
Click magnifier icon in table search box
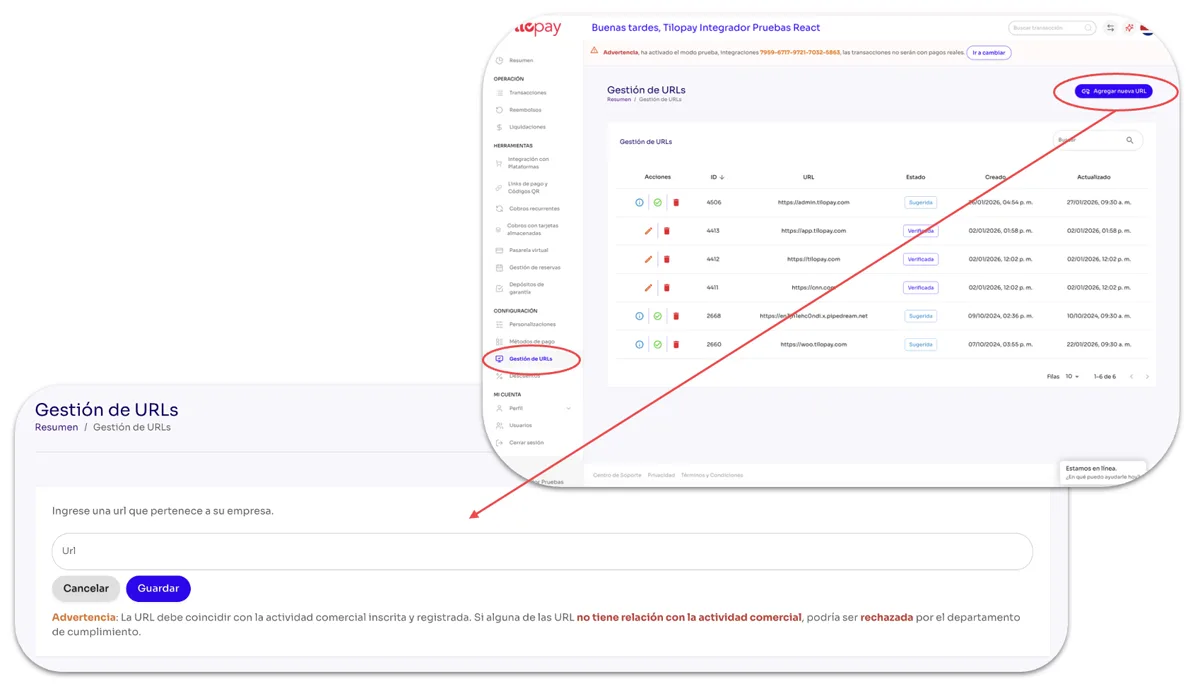[x=1130, y=141]
